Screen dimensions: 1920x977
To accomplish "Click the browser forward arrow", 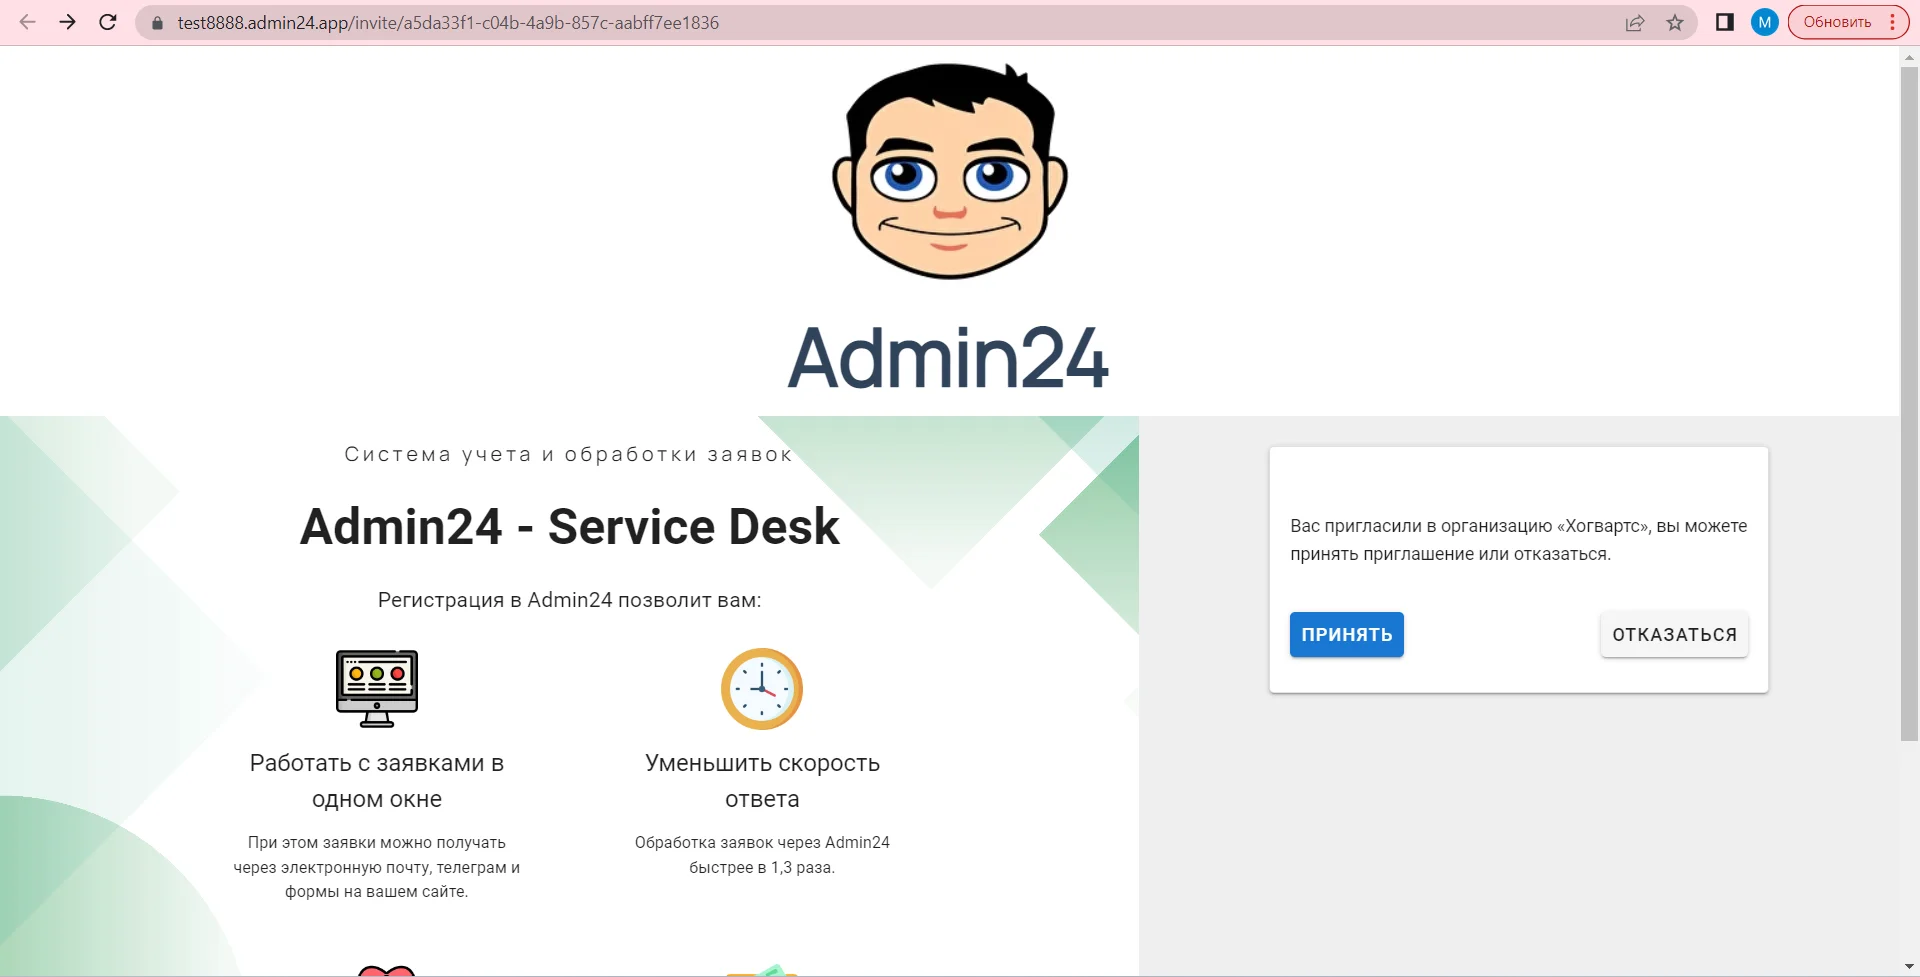I will coord(68,22).
